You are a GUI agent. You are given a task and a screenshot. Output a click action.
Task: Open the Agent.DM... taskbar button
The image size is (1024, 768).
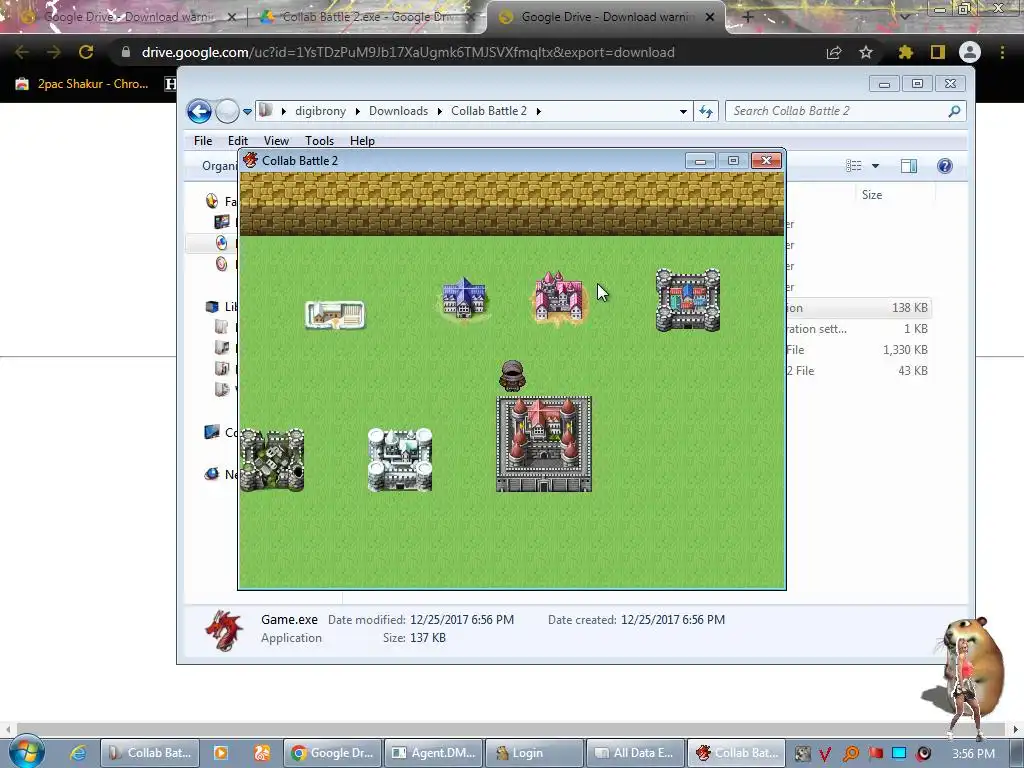(434, 753)
